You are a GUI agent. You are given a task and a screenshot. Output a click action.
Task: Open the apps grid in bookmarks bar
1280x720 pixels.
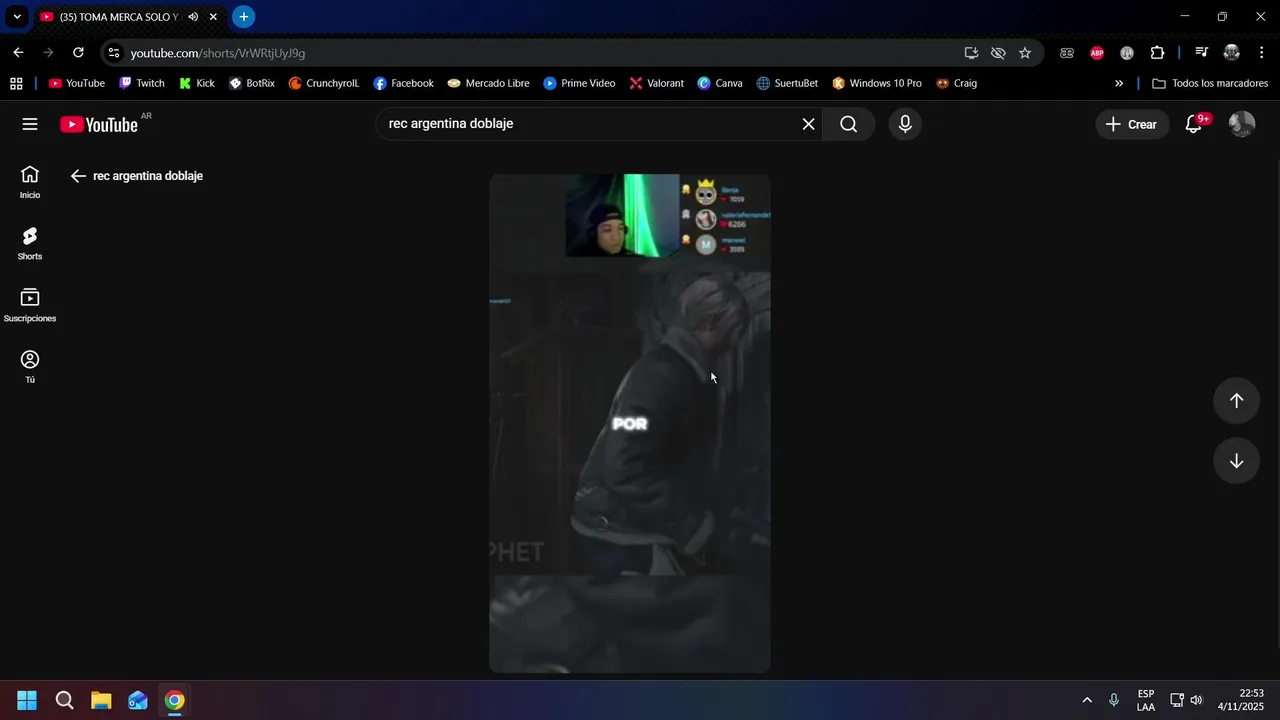(16, 84)
